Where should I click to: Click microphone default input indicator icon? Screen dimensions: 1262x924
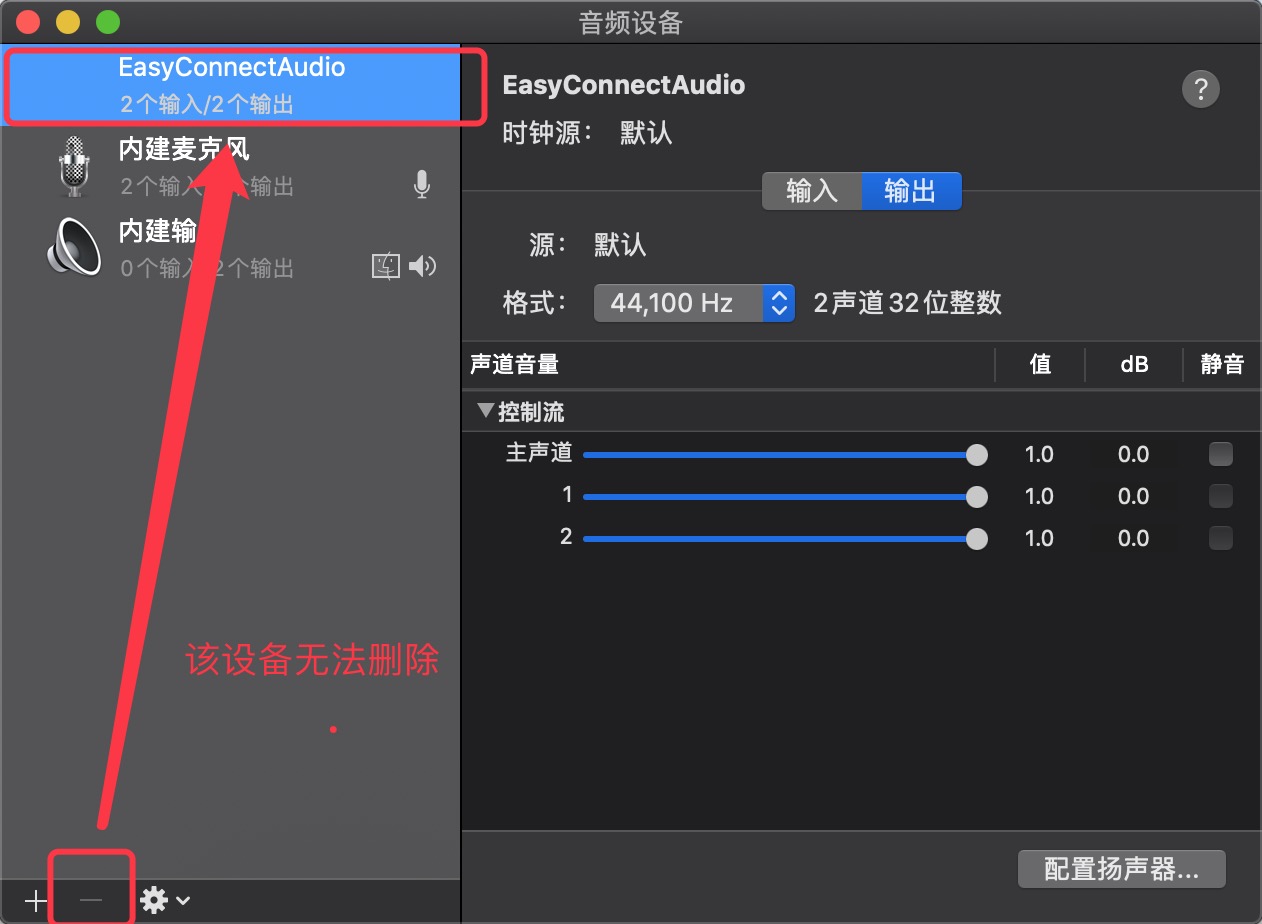[x=422, y=184]
